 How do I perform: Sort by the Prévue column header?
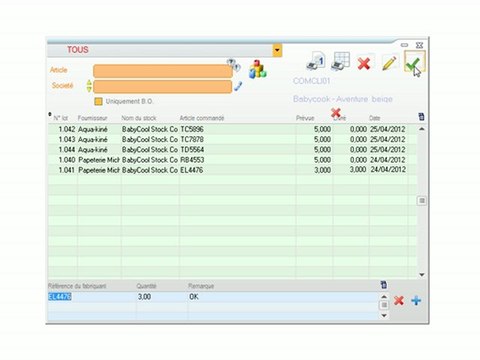(305, 118)
